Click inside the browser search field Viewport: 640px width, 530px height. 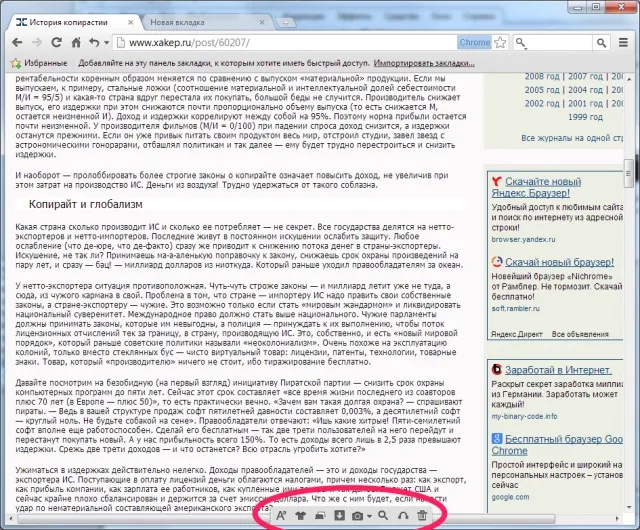click(559, 42)
